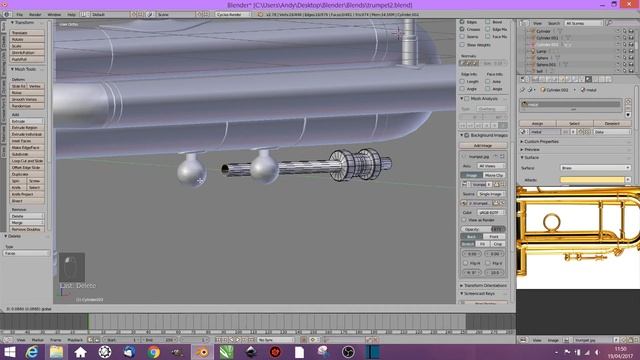Open the All Scenes display dropdown
Screen dimensions: 640x360
tap(584, 23)
